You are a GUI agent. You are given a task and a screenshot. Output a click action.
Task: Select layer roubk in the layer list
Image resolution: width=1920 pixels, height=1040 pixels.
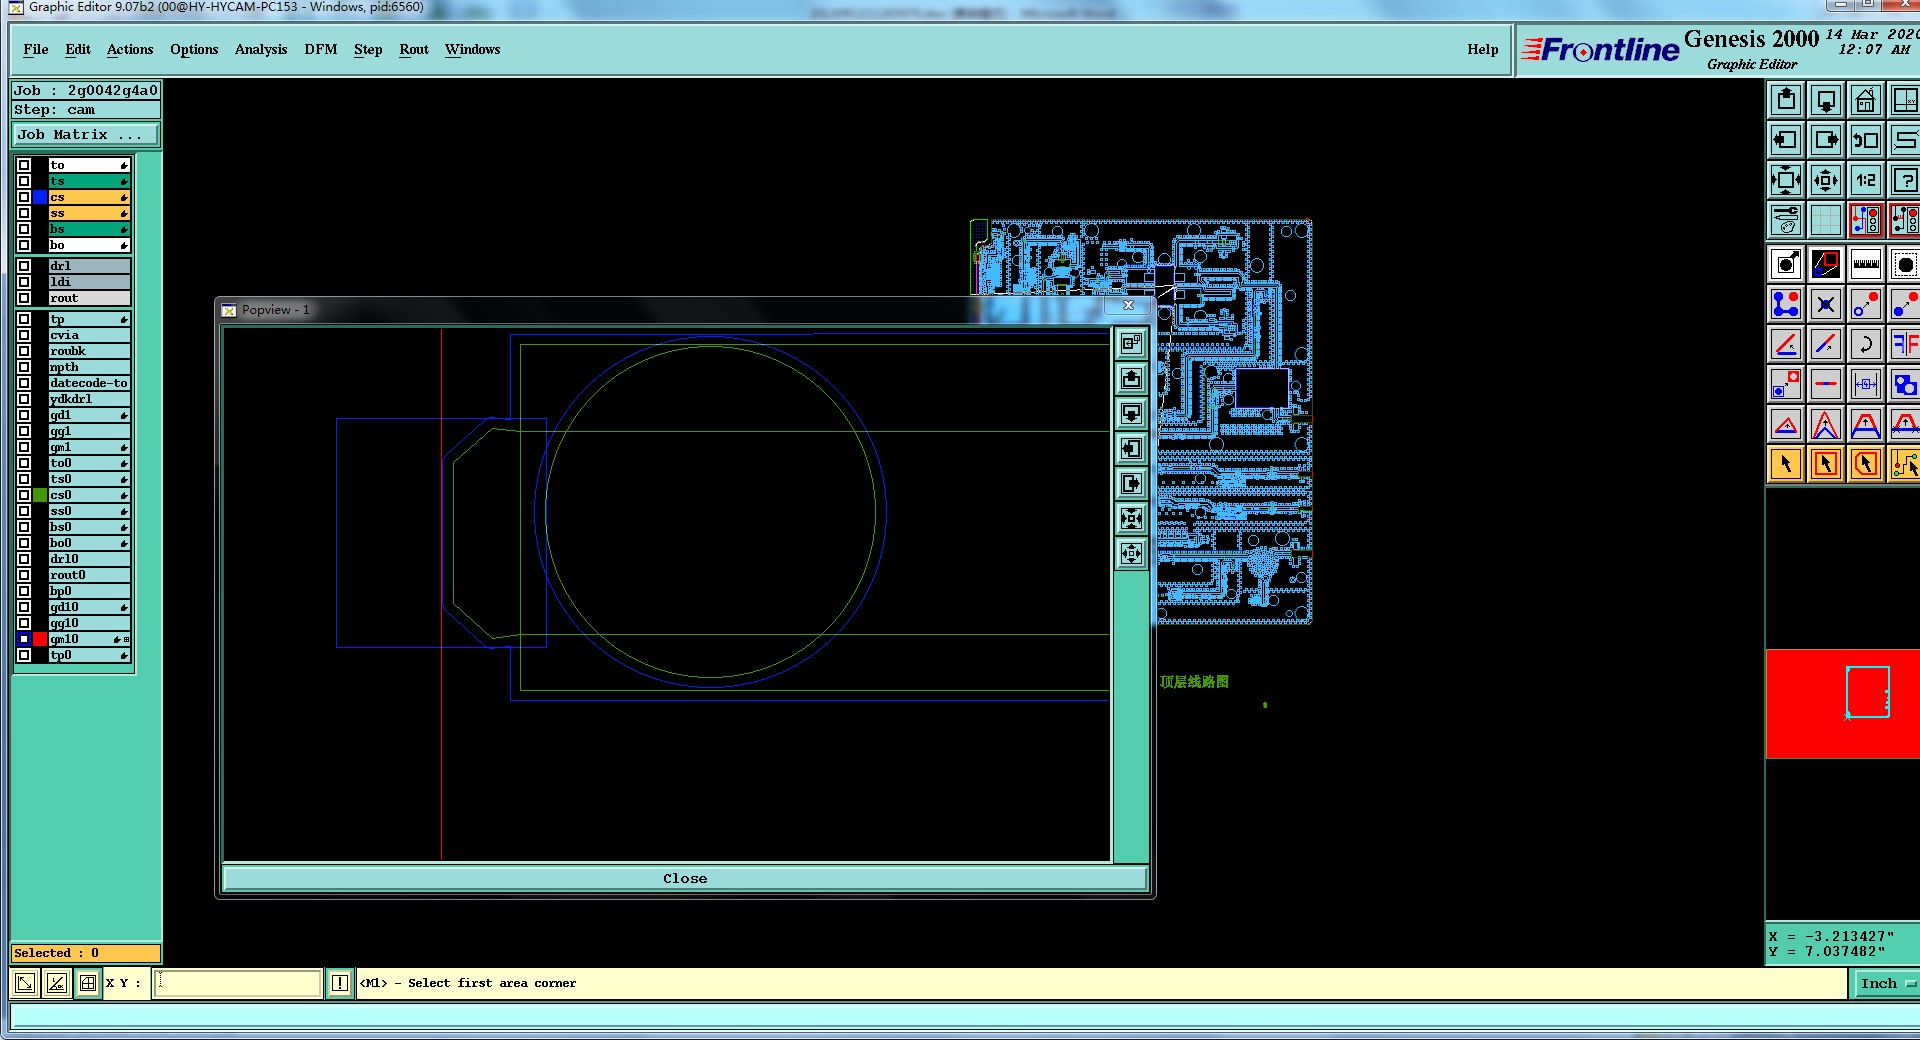tap(89, 351)
